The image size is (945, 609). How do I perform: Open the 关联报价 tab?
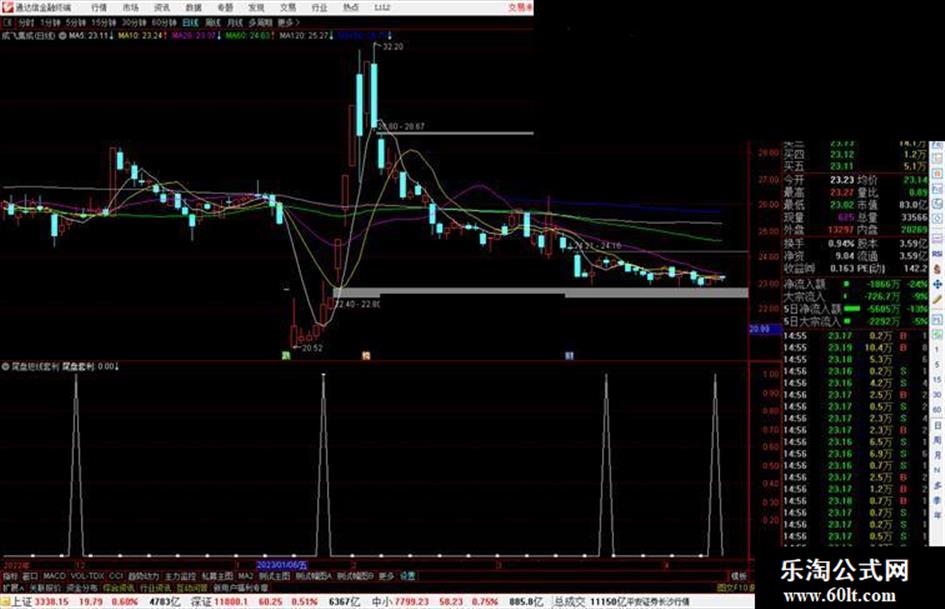(45, 587)
